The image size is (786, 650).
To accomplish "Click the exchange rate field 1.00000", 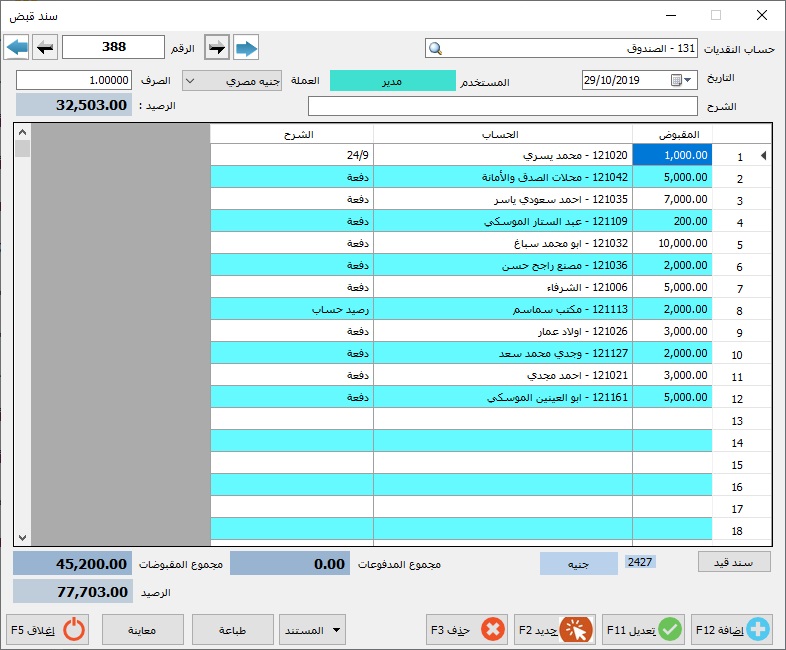I will tap(74, 80).
